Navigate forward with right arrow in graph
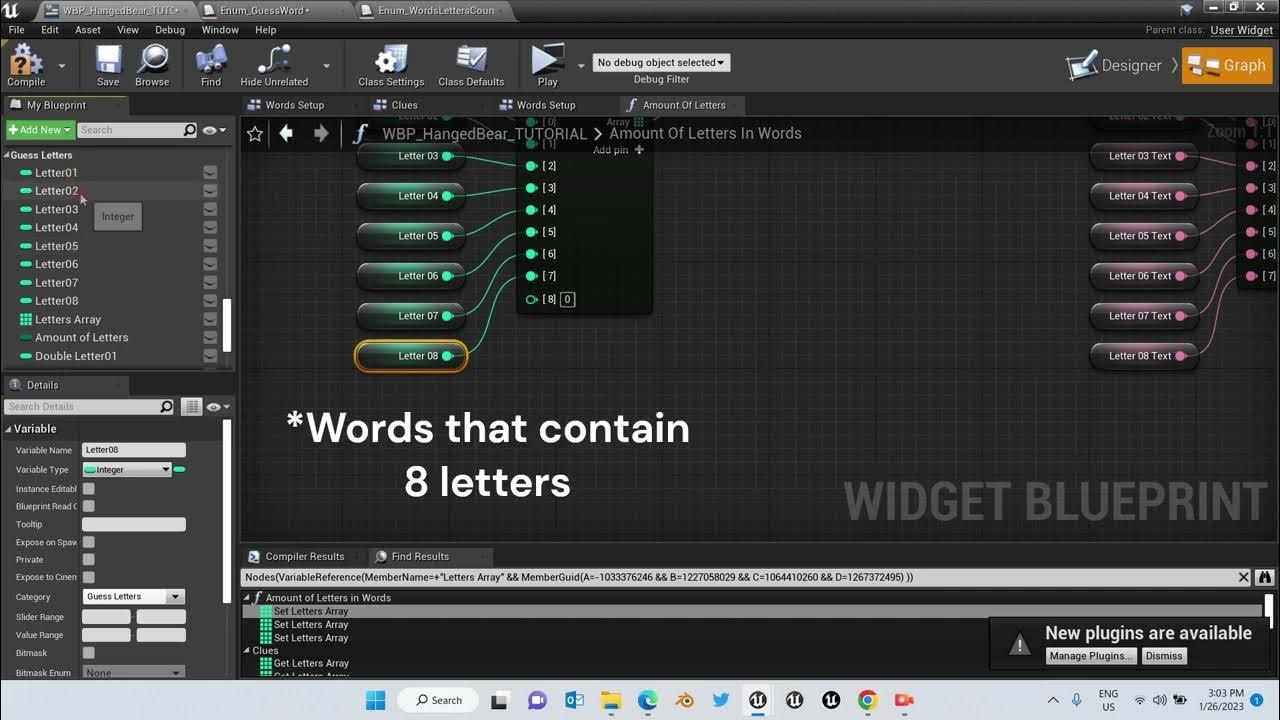The height and width of the screenshot is (720, 1280). point(321,133)
